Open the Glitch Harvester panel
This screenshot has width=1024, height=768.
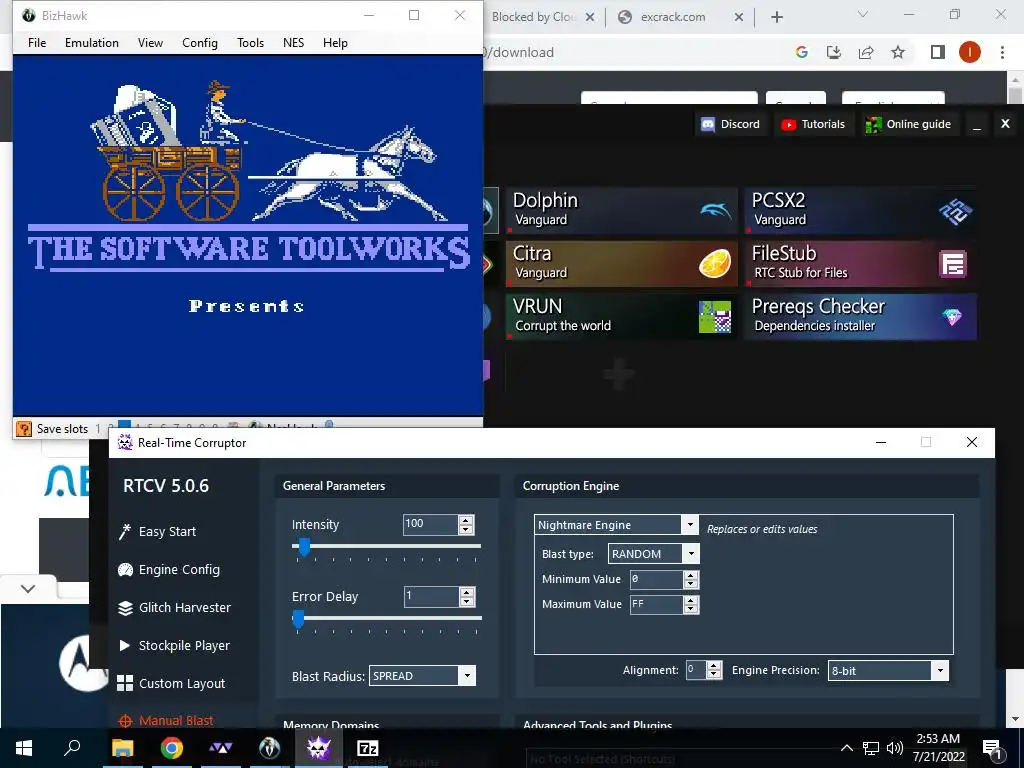click(x=174, y=607)
